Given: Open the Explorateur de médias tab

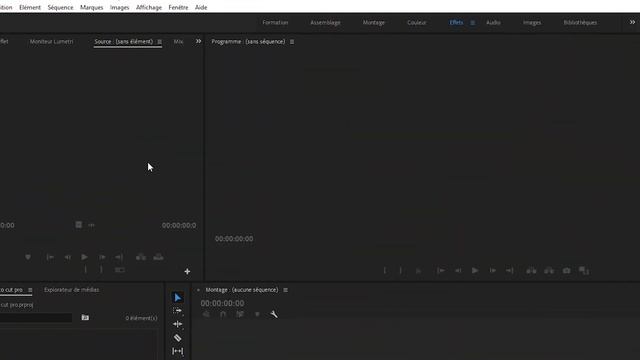Looking at the screenshot, I should tap(71, 290).
